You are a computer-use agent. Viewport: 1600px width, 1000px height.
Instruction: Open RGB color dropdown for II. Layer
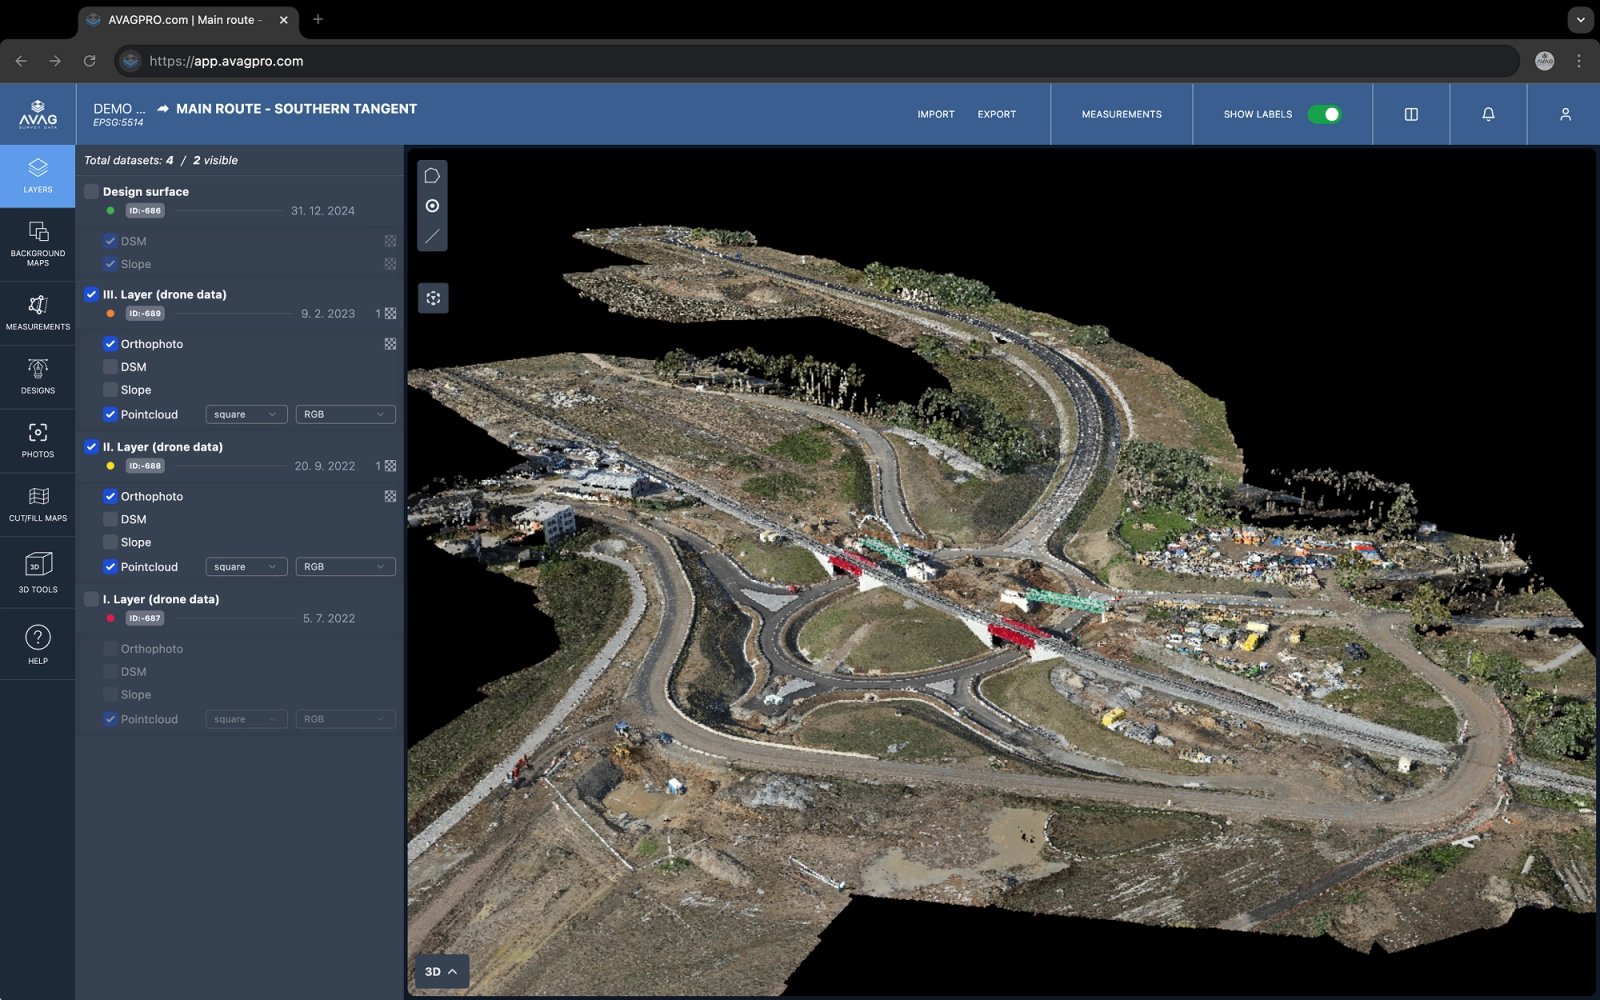click(x=345, y=567)
